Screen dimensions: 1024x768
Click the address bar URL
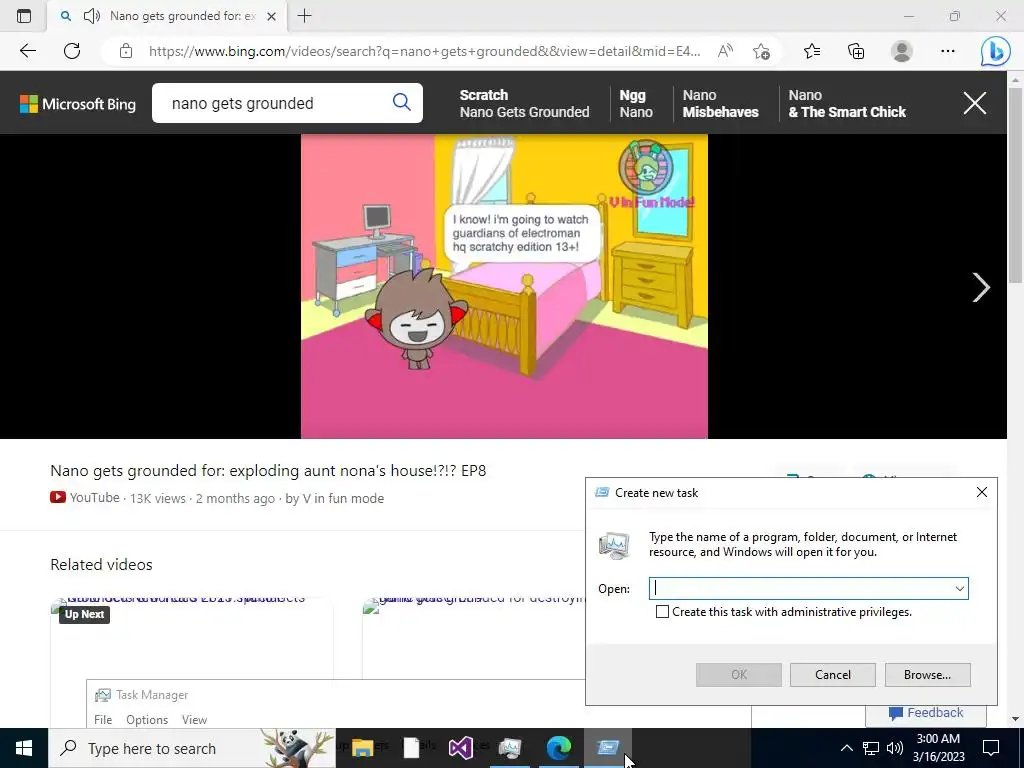point(424,51)
